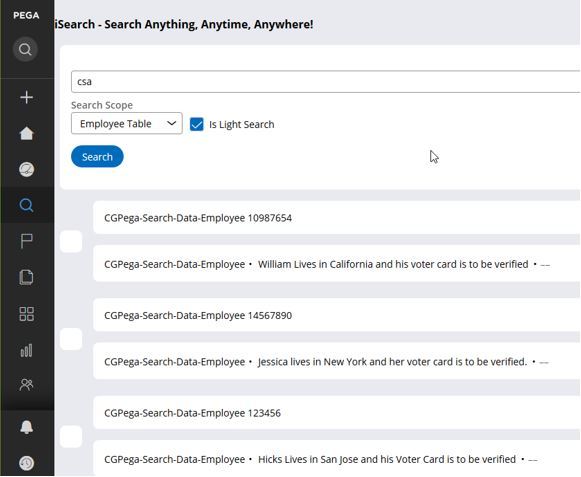Viewport: 581px width, 477px height.
Task: Toggle the Is Light Search checkbox
Action: (x=196, y=124)
